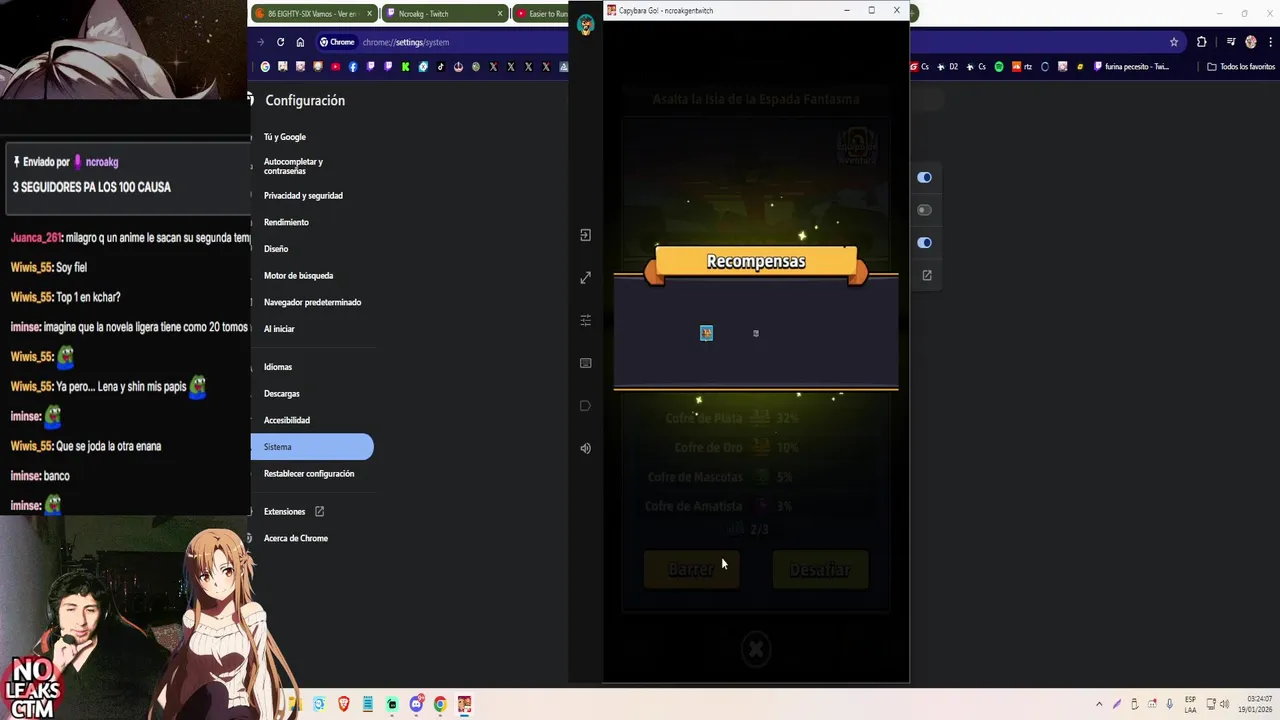The width and height of the screenshot is (1280, 720).
Task: Click the emulator exit/login sidebar icon
Action: pos(586,235)
